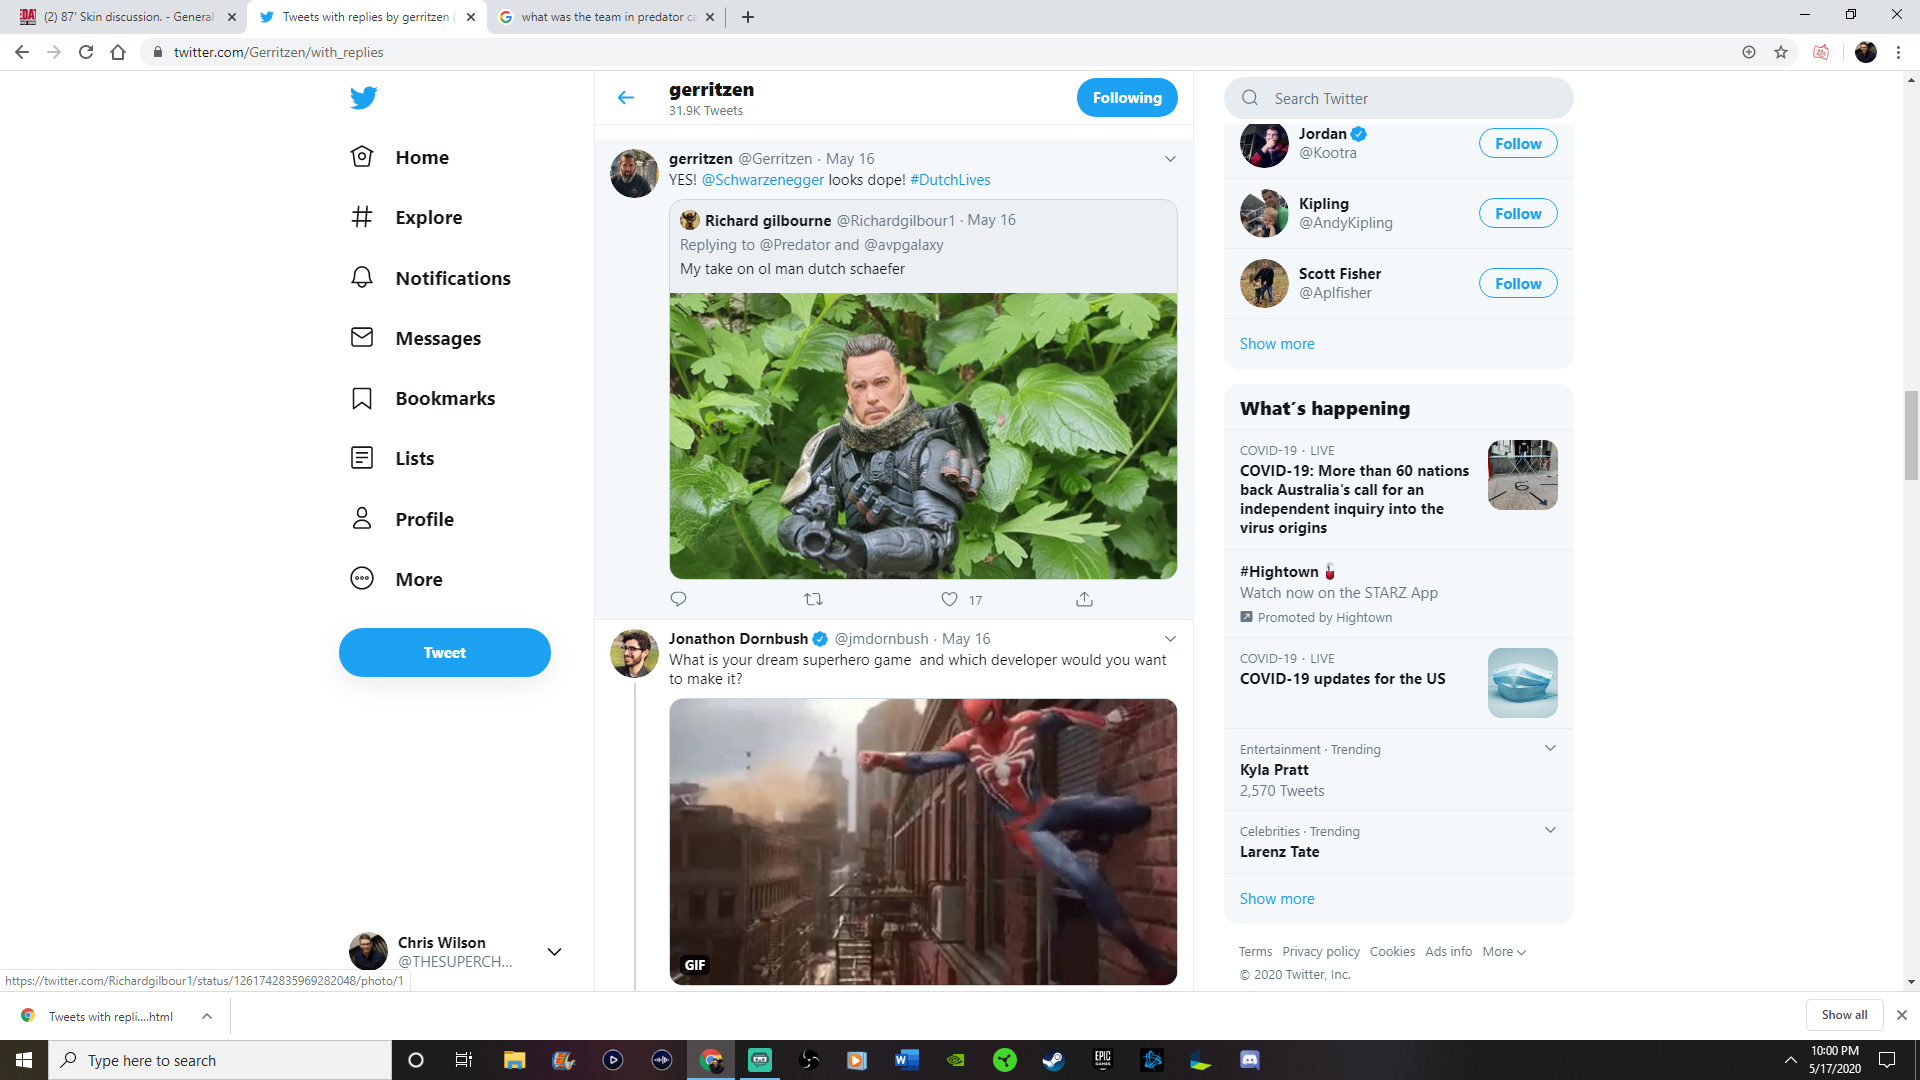Open Microsoft Word from taskbar

pyautogui.click(x=907, y=1060)
